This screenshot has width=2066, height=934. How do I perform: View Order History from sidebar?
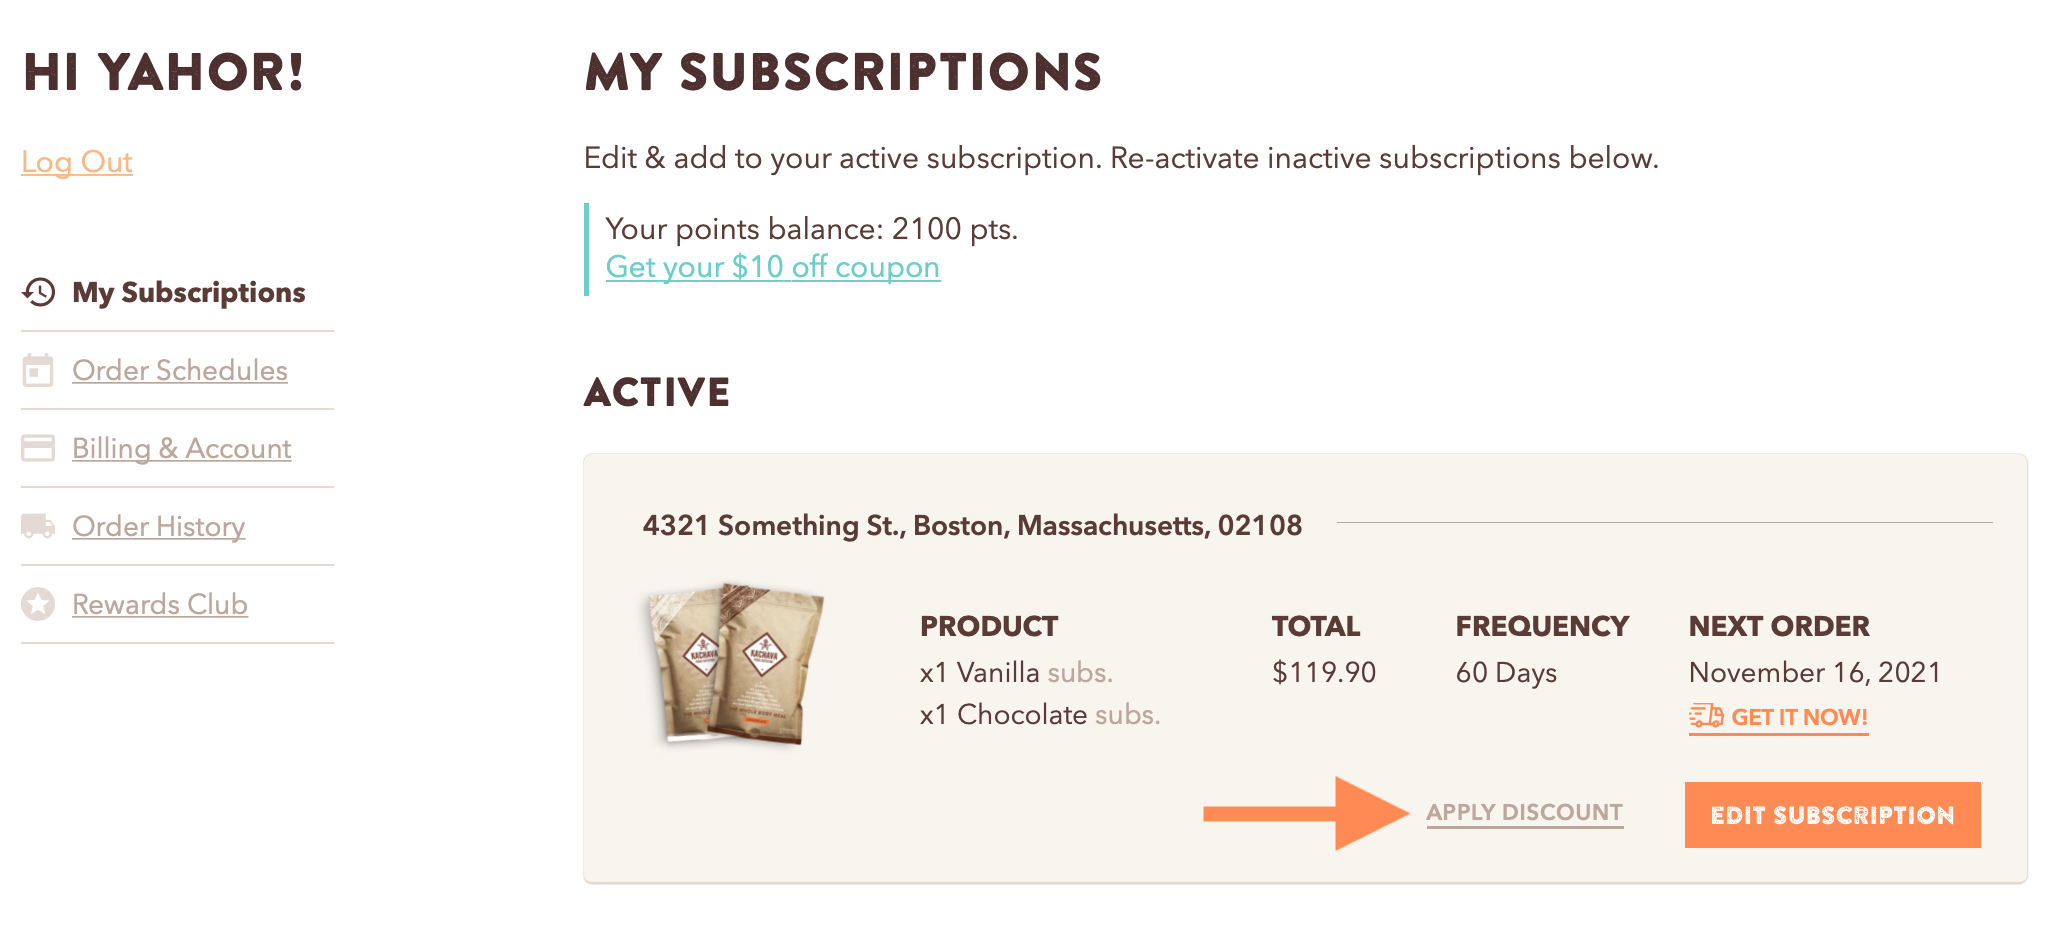click(x=159, y=526)
